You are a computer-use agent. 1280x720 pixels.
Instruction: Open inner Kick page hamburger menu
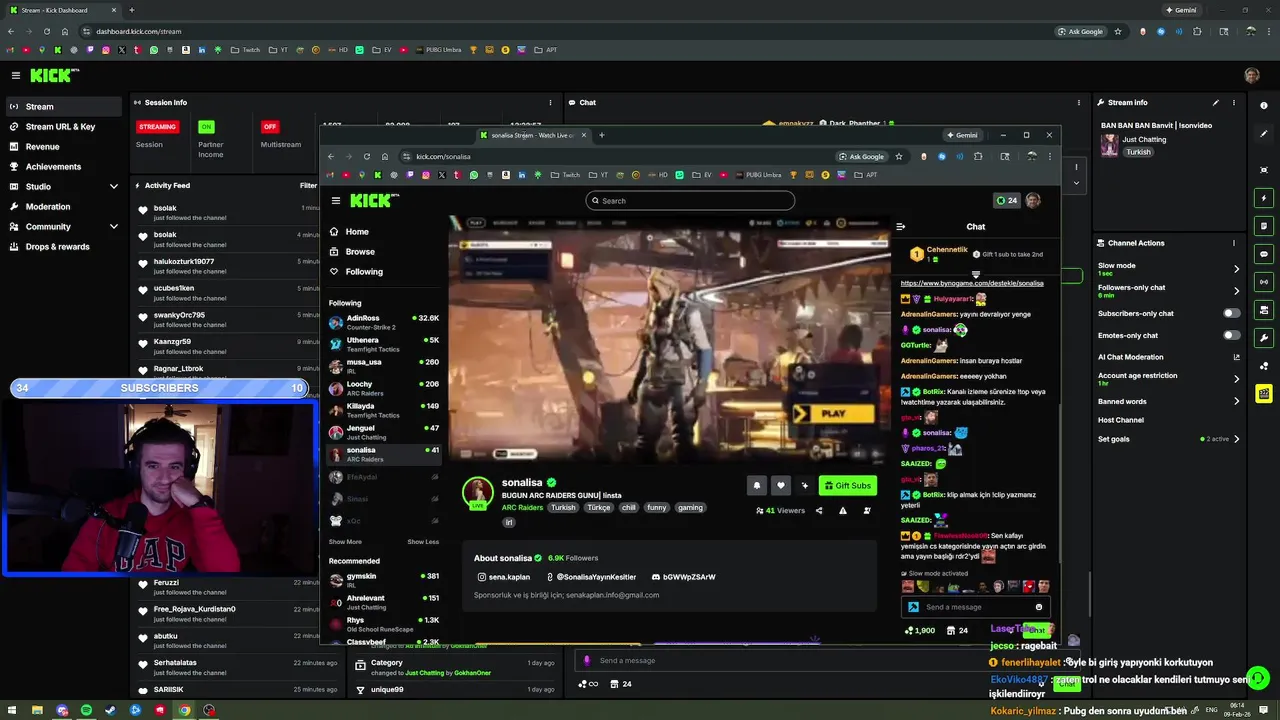336,200
